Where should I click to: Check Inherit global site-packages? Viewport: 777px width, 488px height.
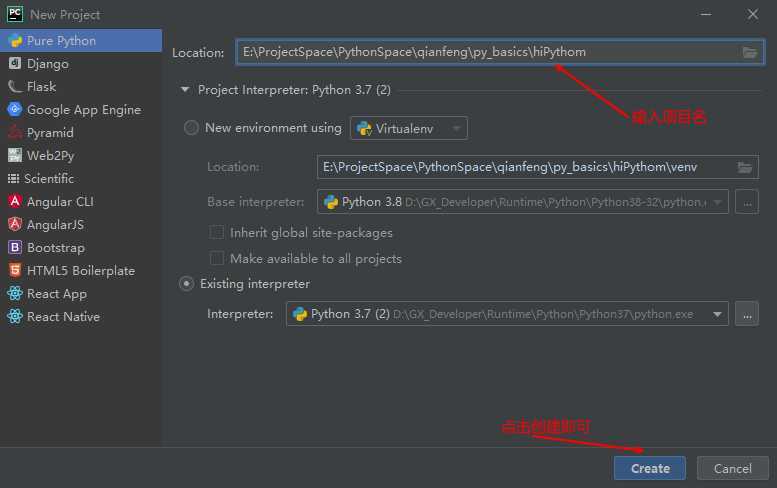pos(217,232)
